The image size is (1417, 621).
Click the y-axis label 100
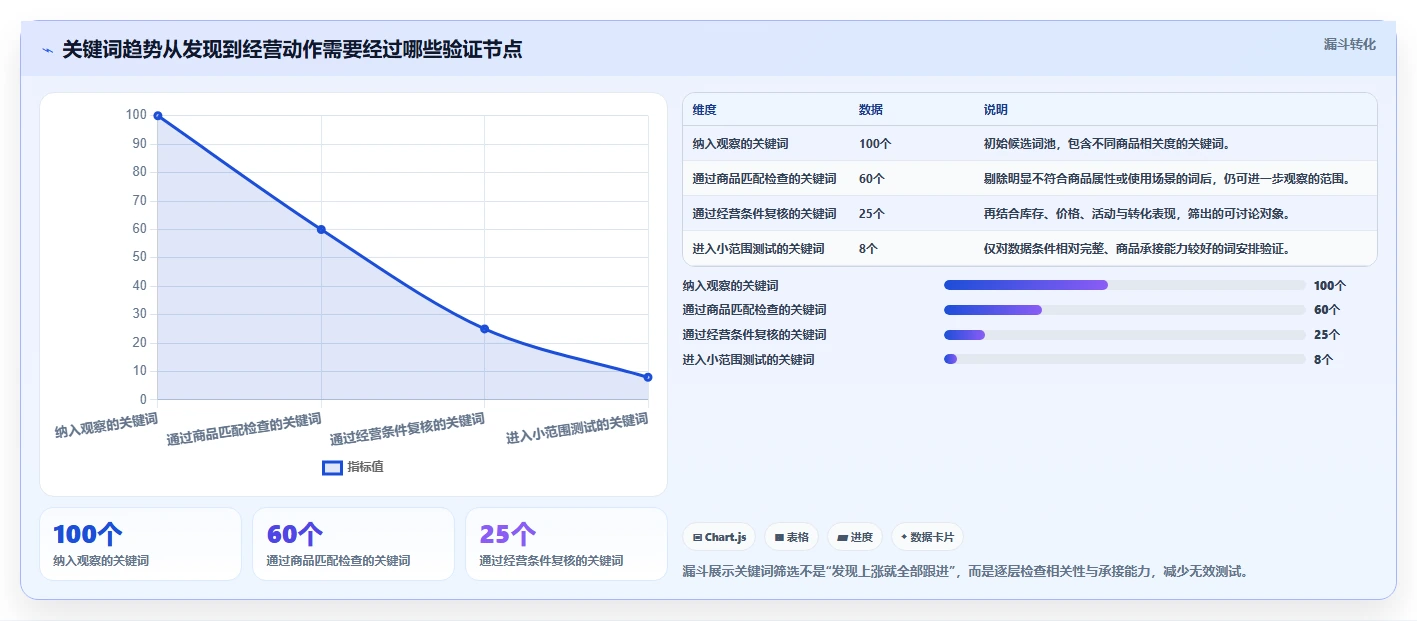pyautogui.click(x=136, y=115)
